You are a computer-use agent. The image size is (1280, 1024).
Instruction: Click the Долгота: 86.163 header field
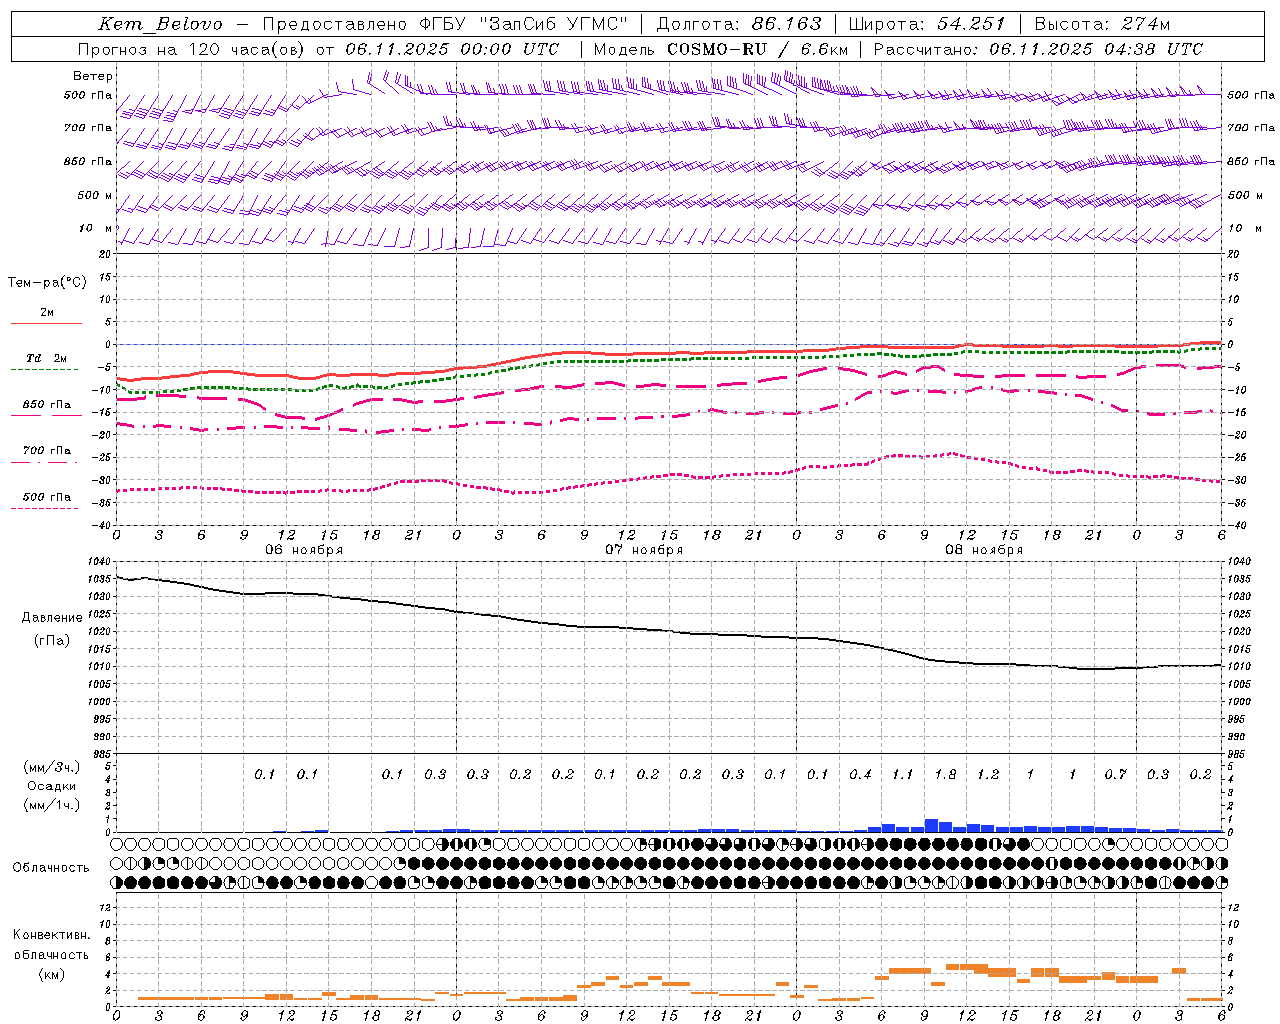pos(739,24)
